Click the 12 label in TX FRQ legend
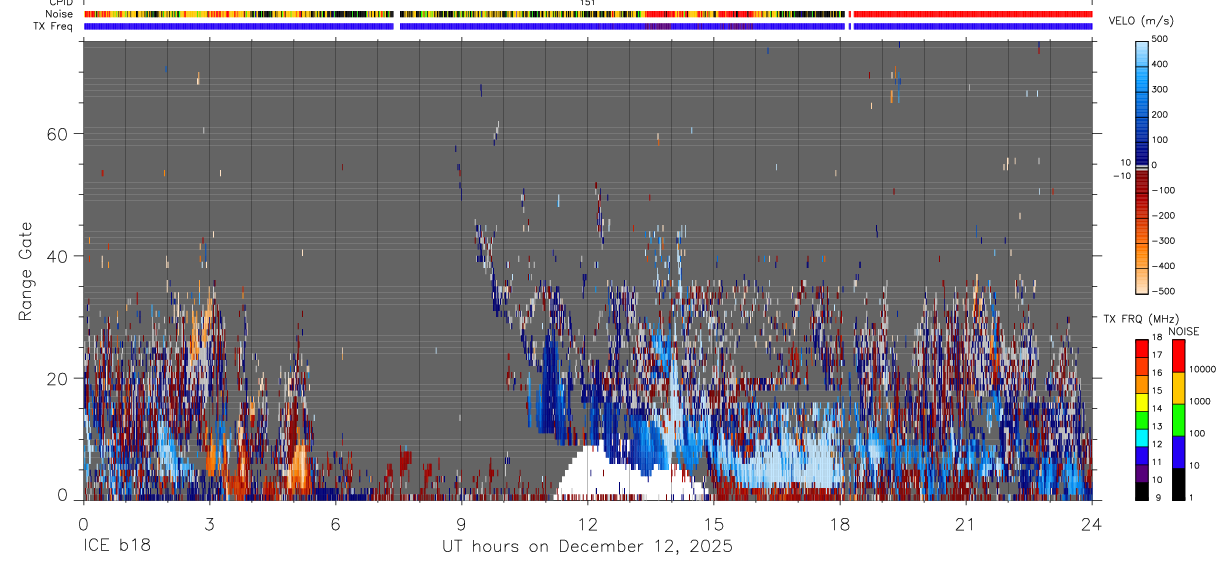This screenshot has height=567, width=1228. [1157, 444]
